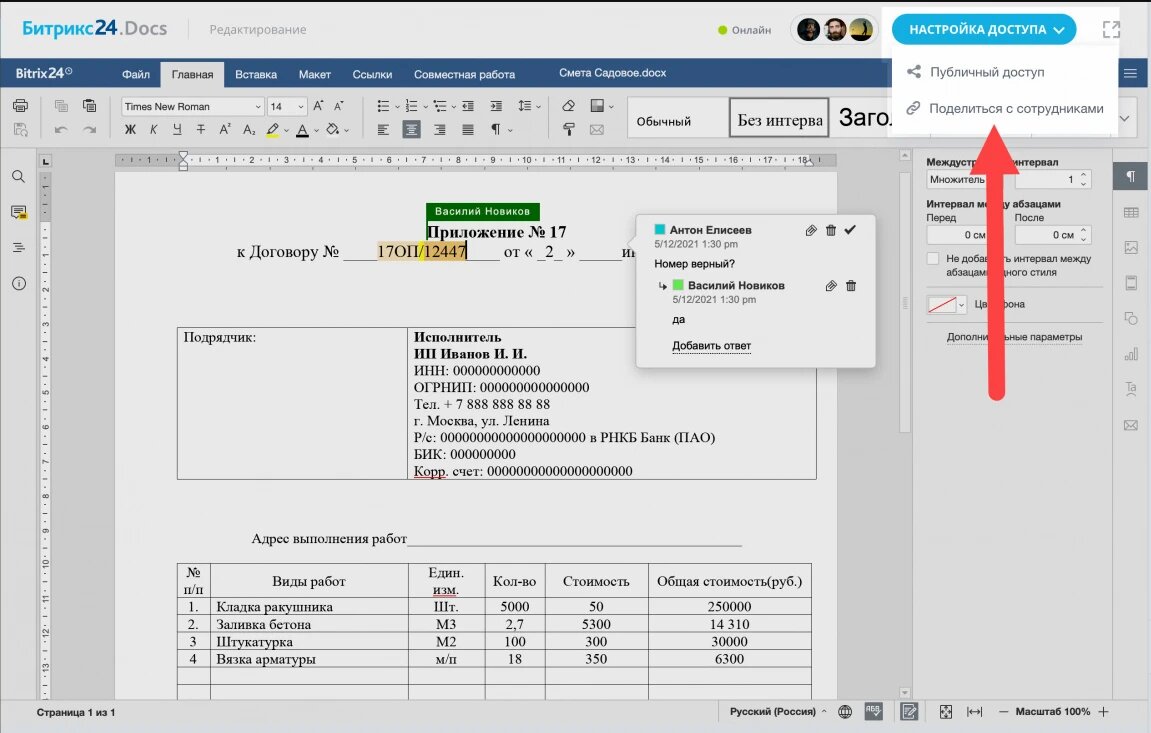Open the font color dropdown arrow

pyautogui.click(x=316, y=131)
